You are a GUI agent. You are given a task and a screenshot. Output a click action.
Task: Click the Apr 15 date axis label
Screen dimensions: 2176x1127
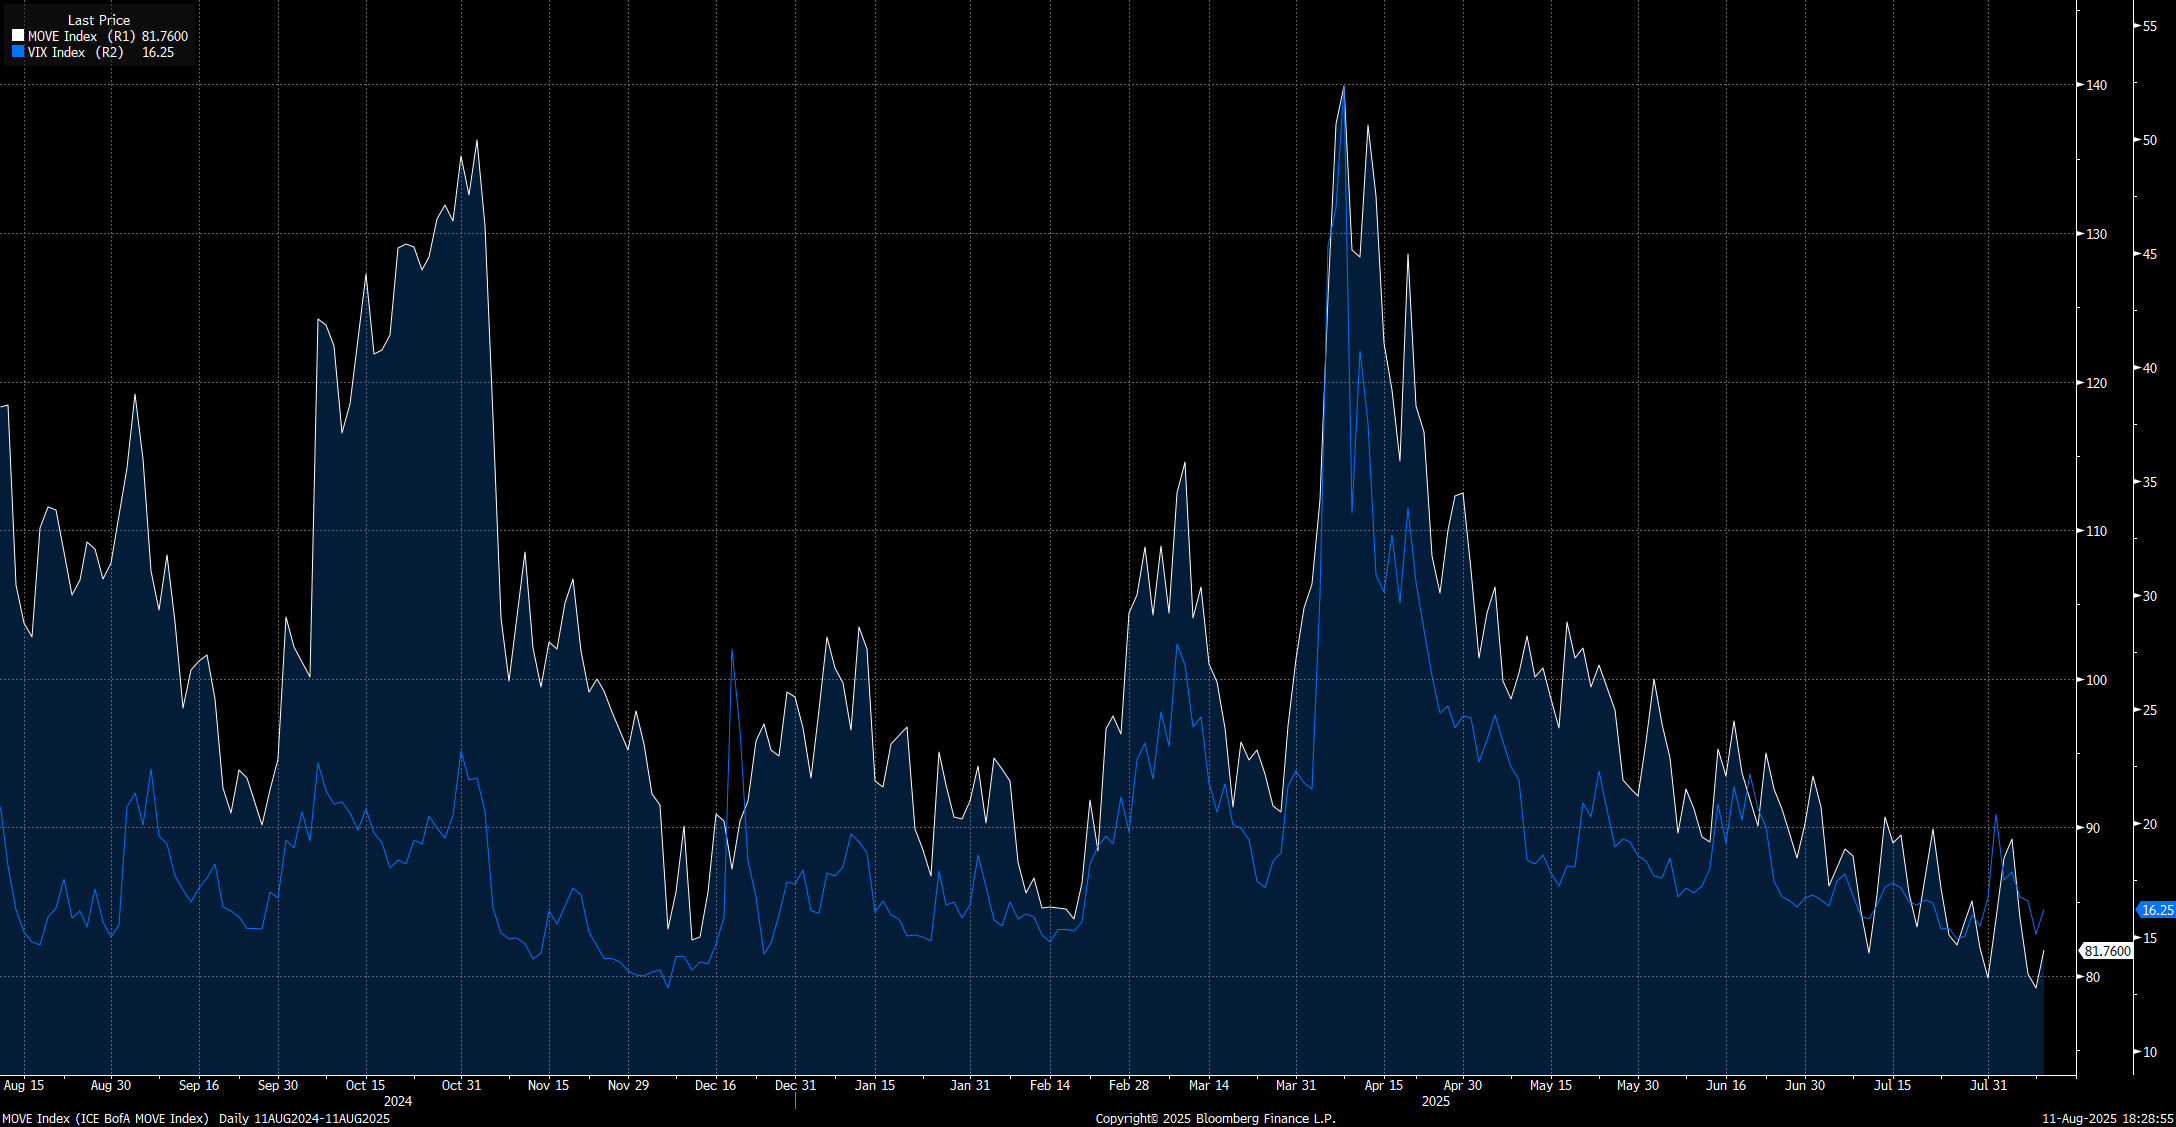click(1384, 1085)
